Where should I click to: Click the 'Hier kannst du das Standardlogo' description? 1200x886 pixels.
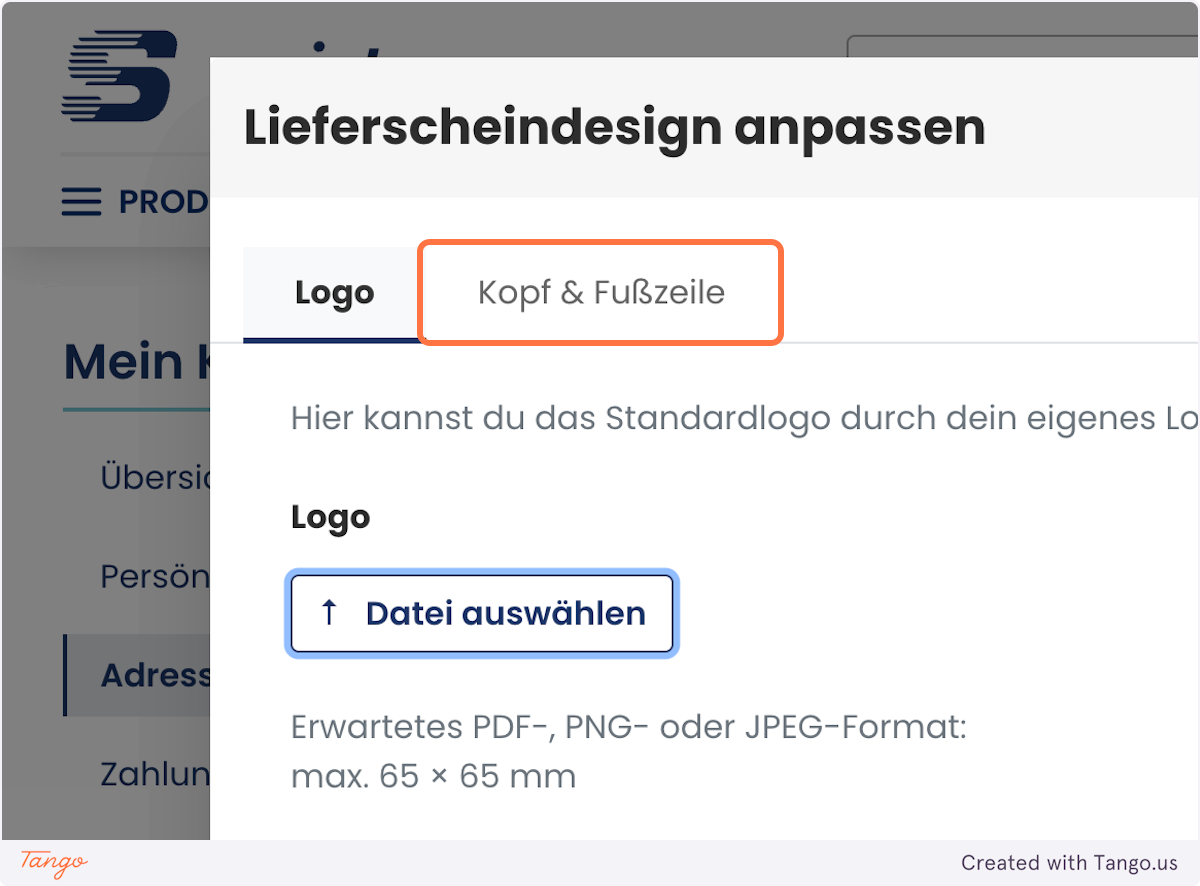point(745,418)
